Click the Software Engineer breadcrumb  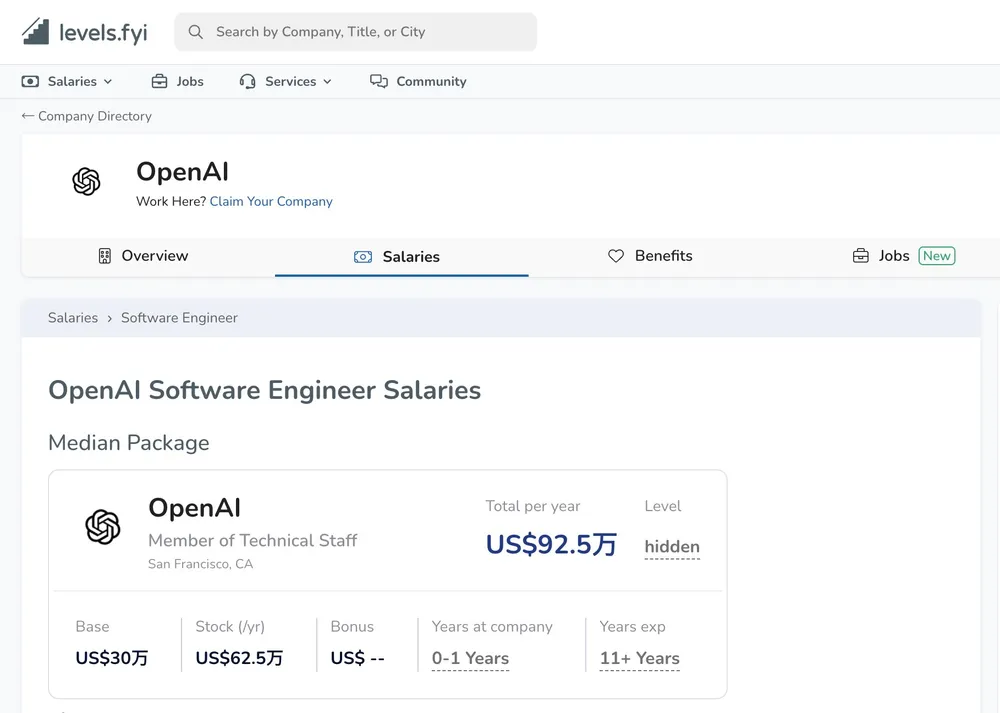[179, 318]
